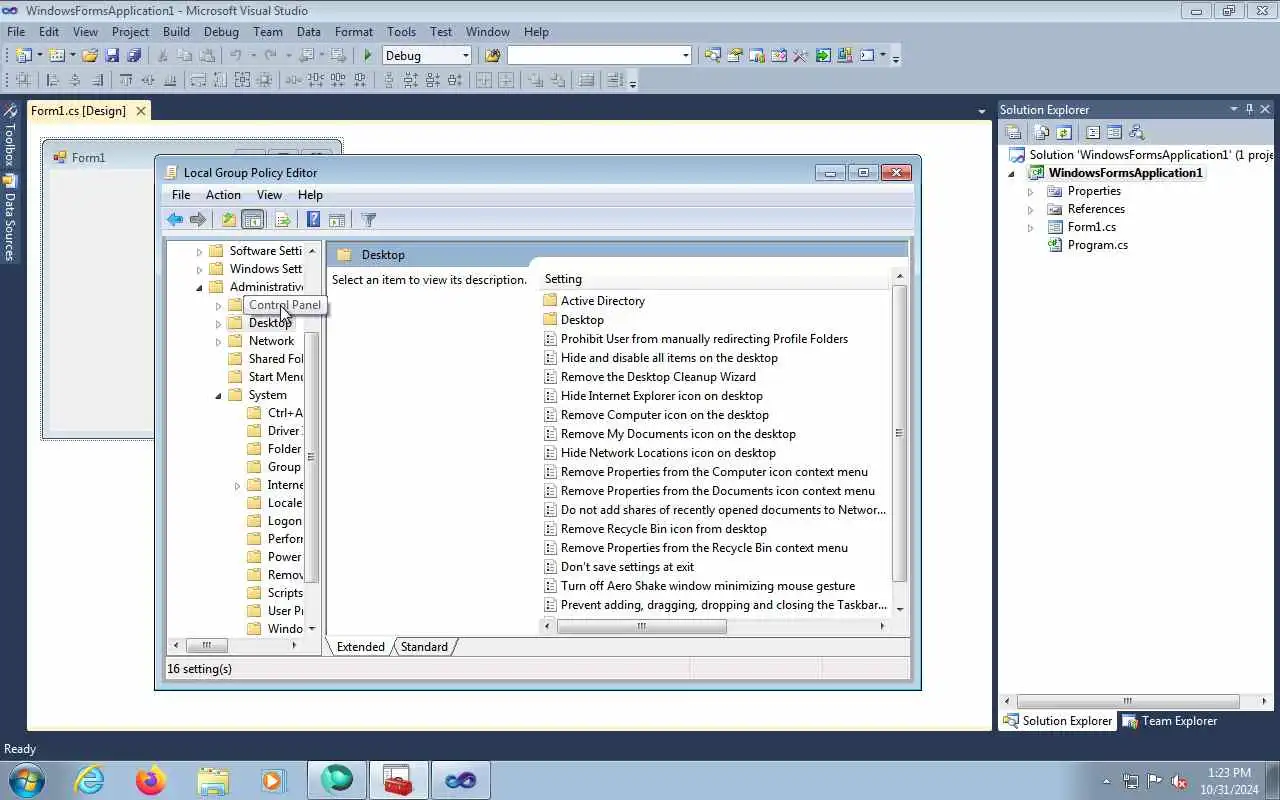Click the View Class Diagram icon
Screen dimensions: 1280x800
pos(1136,132)
